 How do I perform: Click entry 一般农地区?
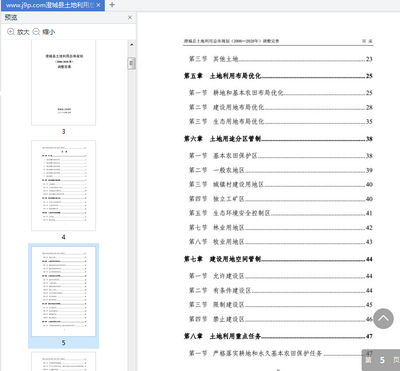click(280, 170)
